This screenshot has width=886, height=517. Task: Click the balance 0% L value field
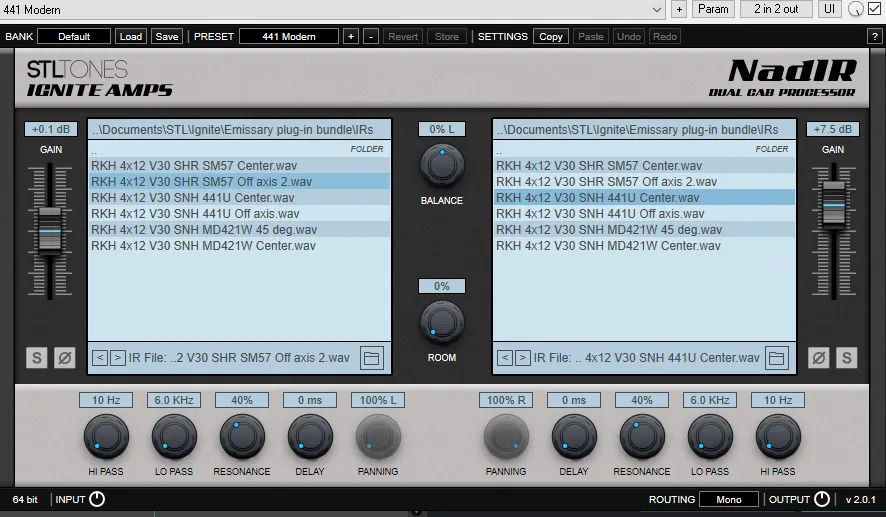click(442, 129)
